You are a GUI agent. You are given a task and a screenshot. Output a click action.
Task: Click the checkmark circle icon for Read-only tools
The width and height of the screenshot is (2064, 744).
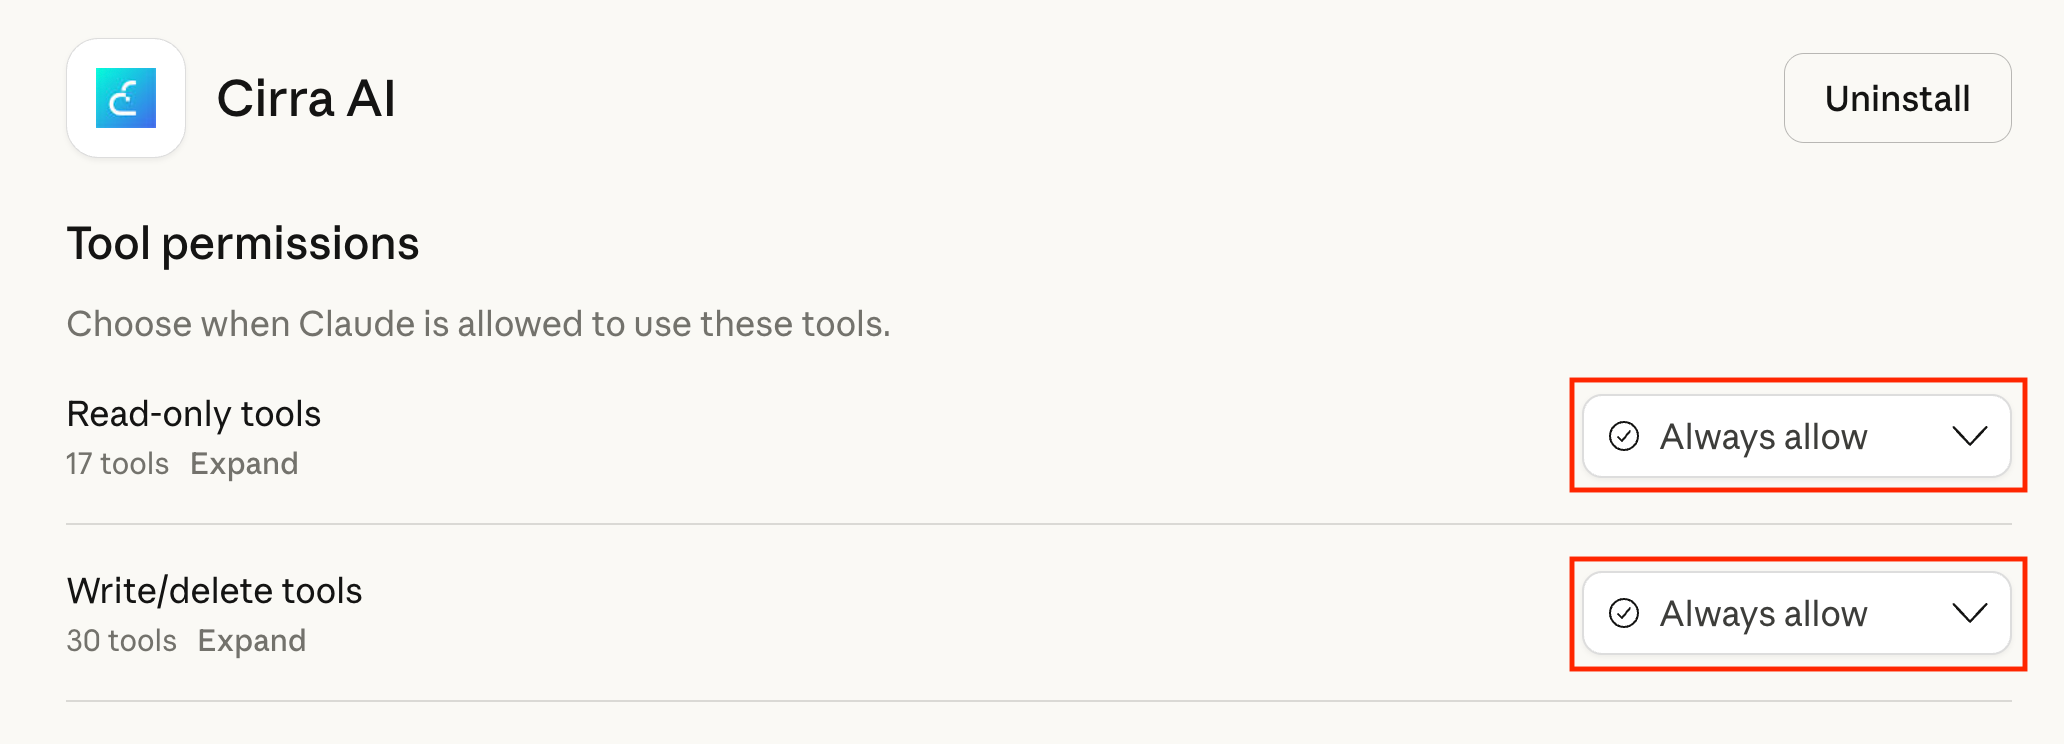pyautogui.click(x=1624, y=436)
